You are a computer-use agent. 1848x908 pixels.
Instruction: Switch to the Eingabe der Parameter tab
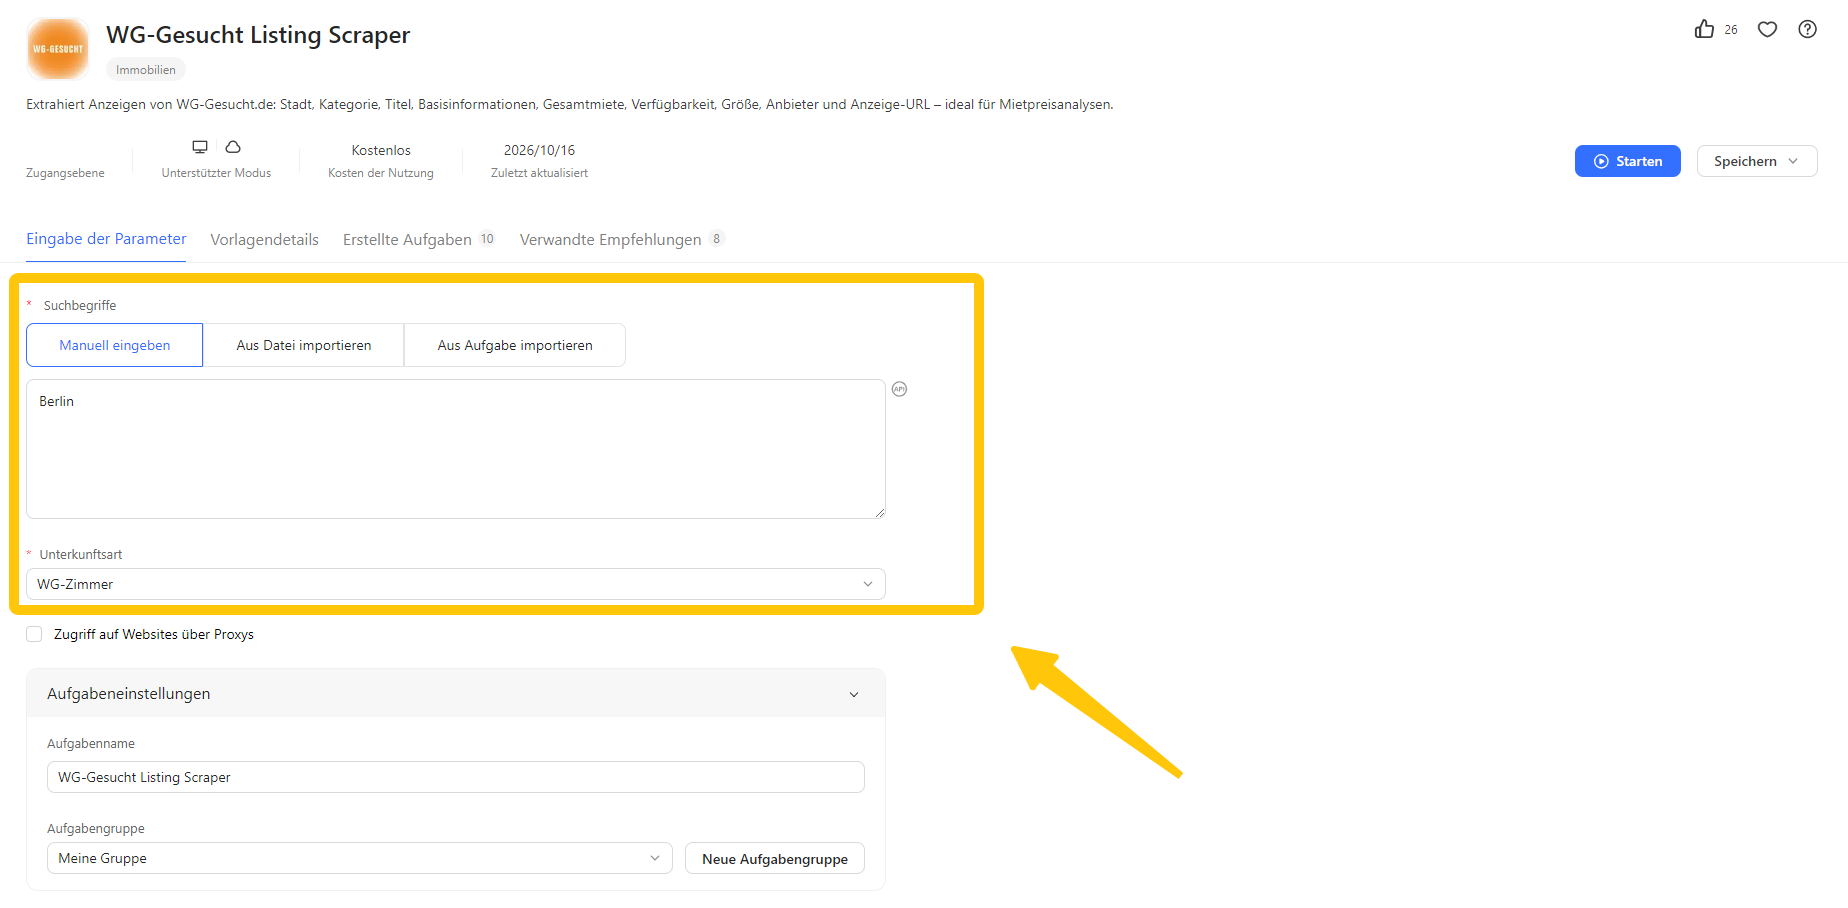(106, 239)
